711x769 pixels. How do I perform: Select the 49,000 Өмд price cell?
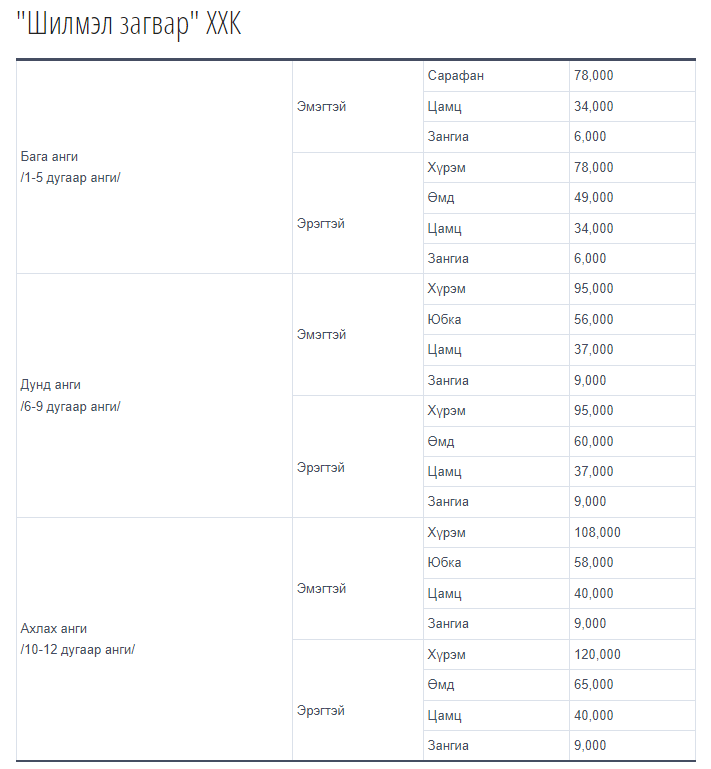(x=633, y=198)
